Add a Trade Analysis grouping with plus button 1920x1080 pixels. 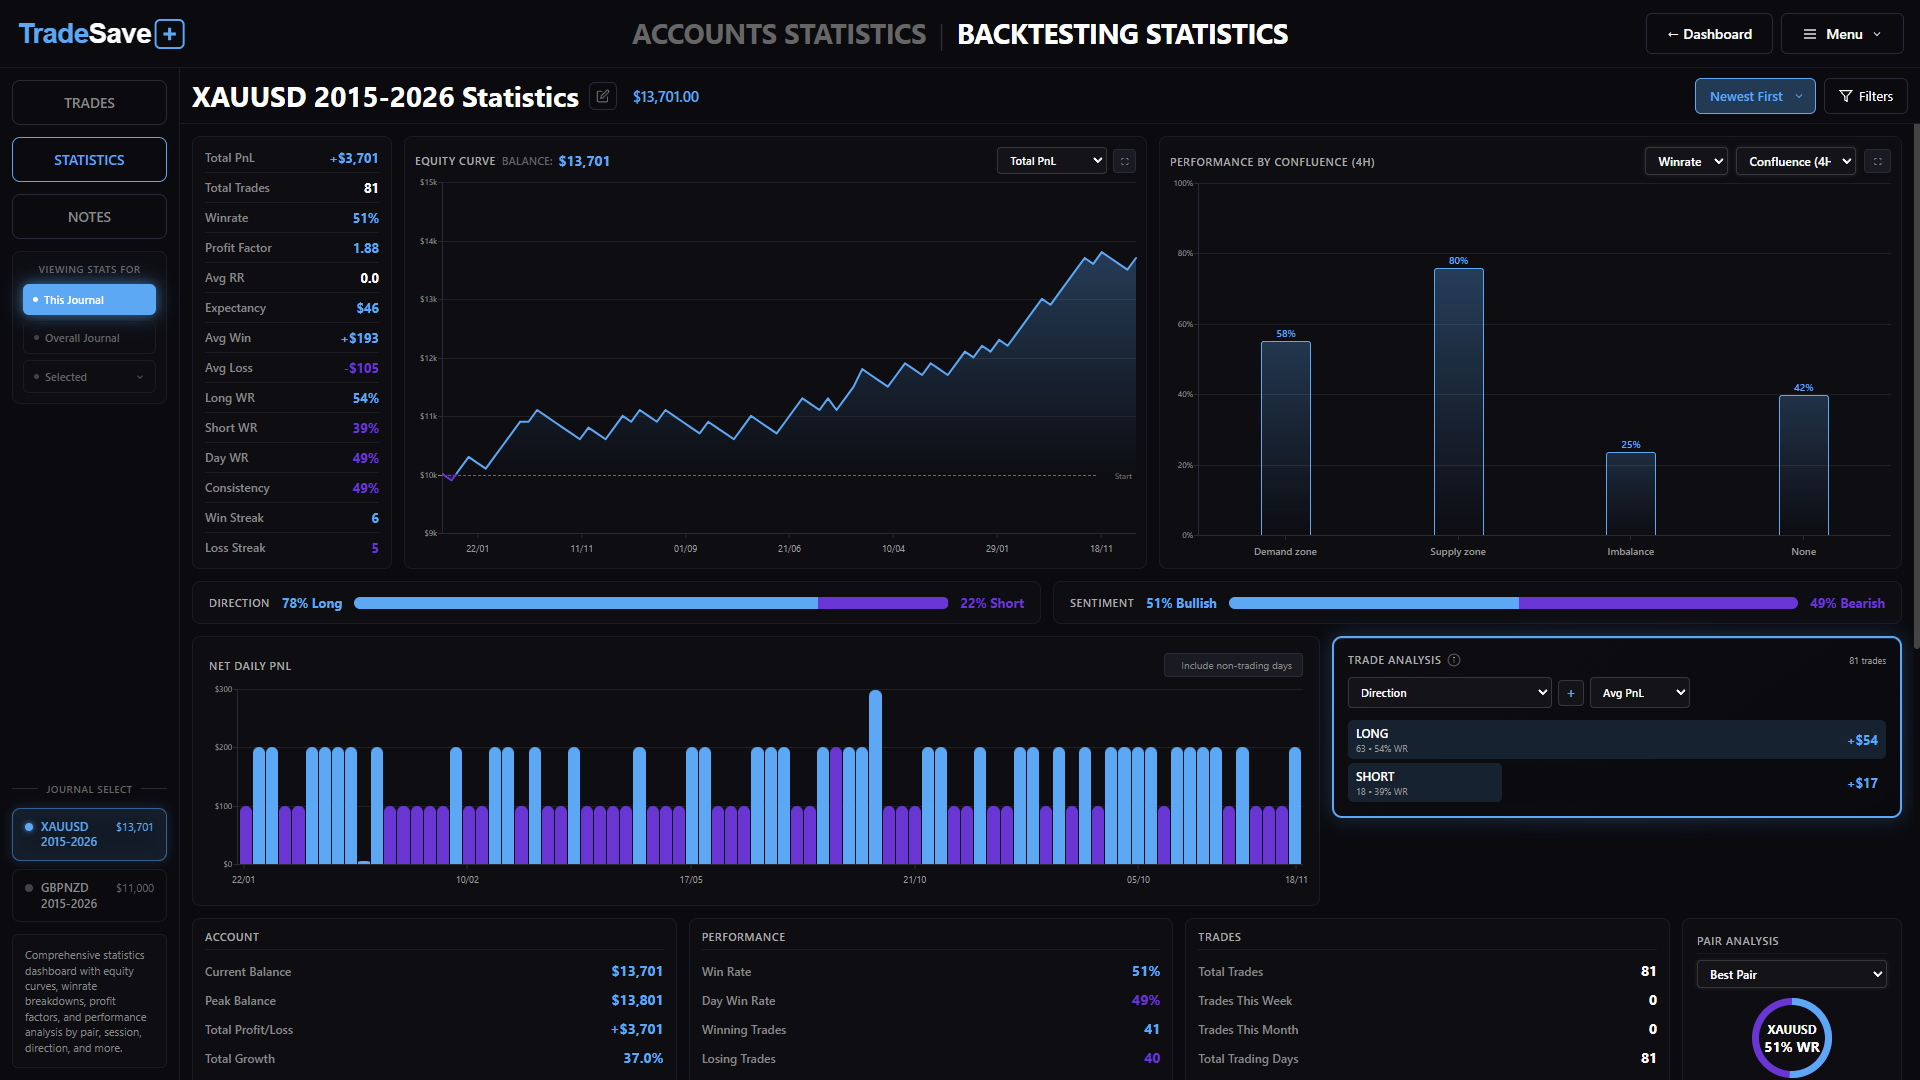[1570, 693]
